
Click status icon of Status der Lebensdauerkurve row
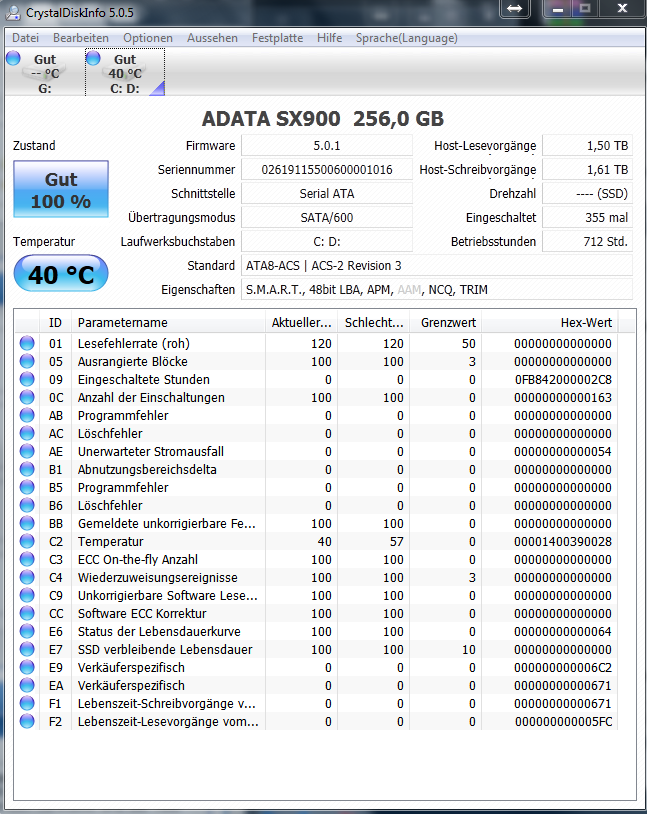point(27,631)
